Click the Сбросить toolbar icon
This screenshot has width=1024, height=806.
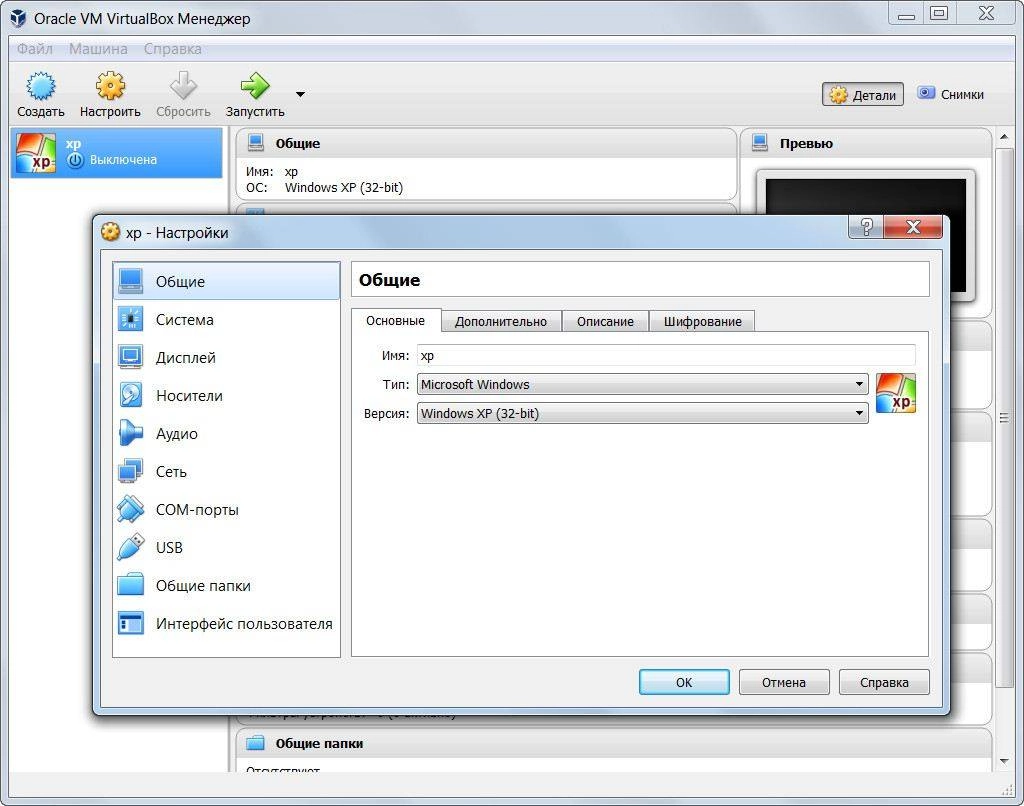[x=183, y=86]
